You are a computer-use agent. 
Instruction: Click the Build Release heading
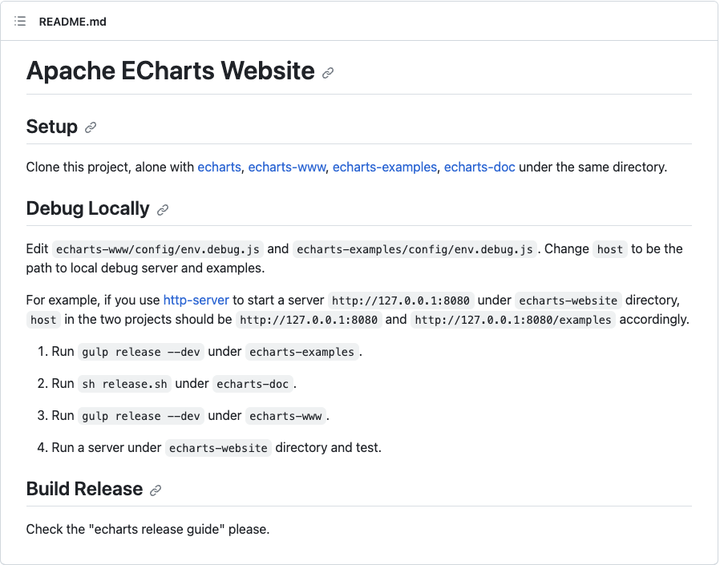[x=84, y=489]
